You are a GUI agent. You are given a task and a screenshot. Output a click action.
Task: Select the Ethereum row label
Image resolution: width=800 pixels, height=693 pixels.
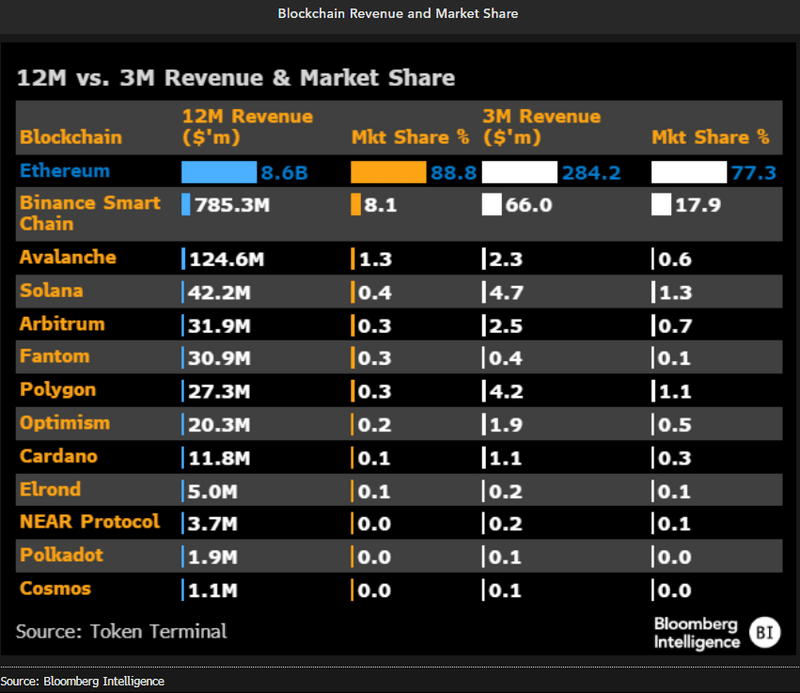65,170
